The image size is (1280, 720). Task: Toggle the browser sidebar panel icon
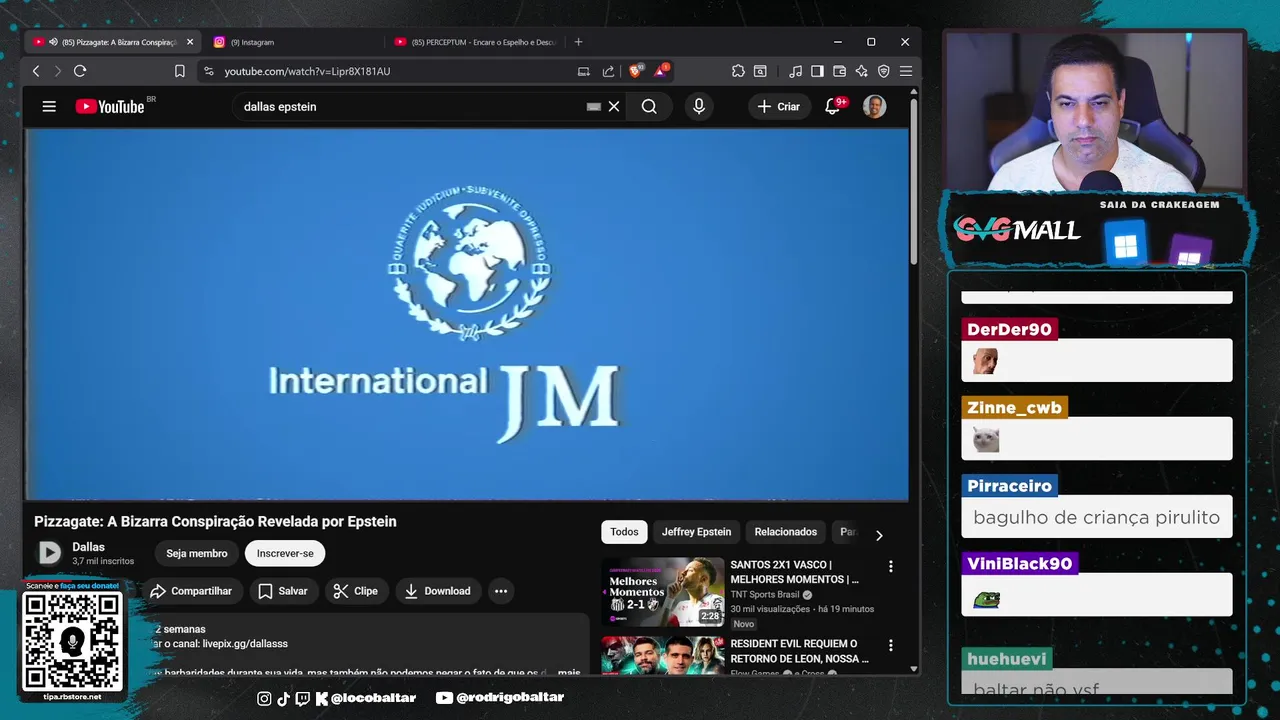click(817, 71)
